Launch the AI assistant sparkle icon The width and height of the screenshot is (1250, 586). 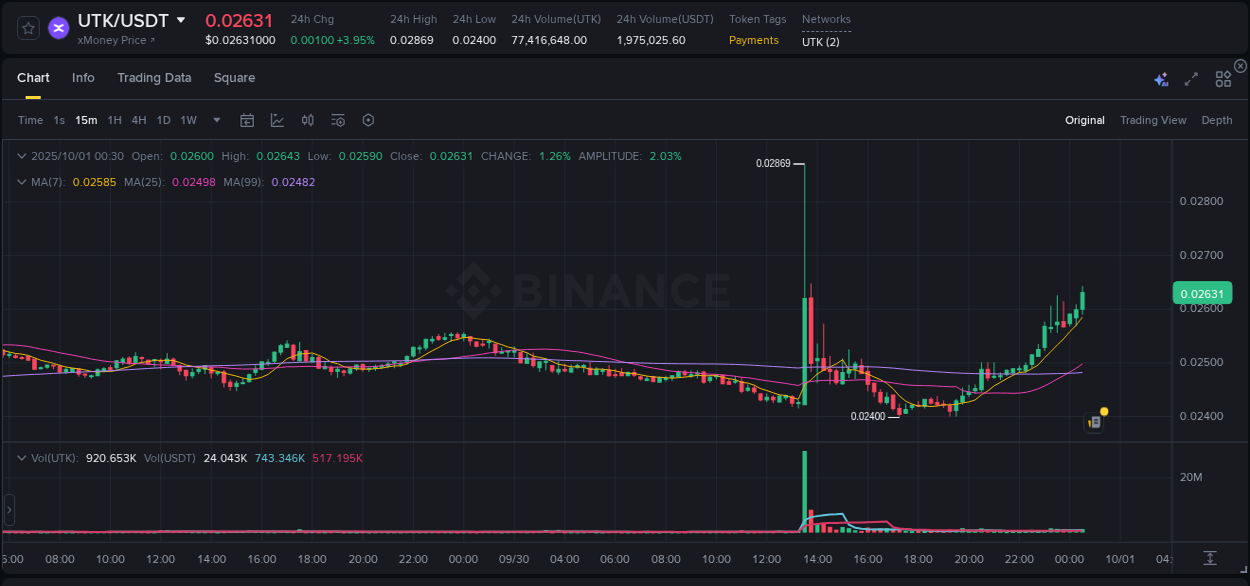point(1160,78)
